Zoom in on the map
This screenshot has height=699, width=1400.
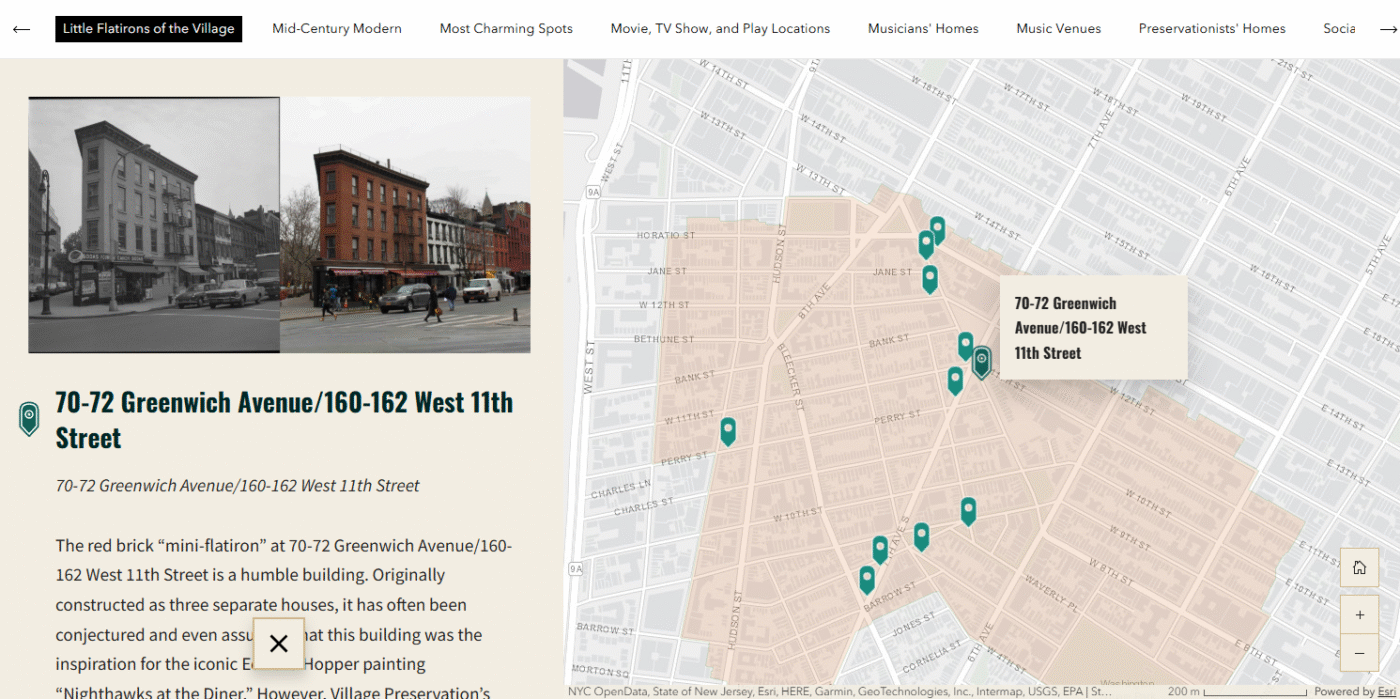[x=1359, y=615]
